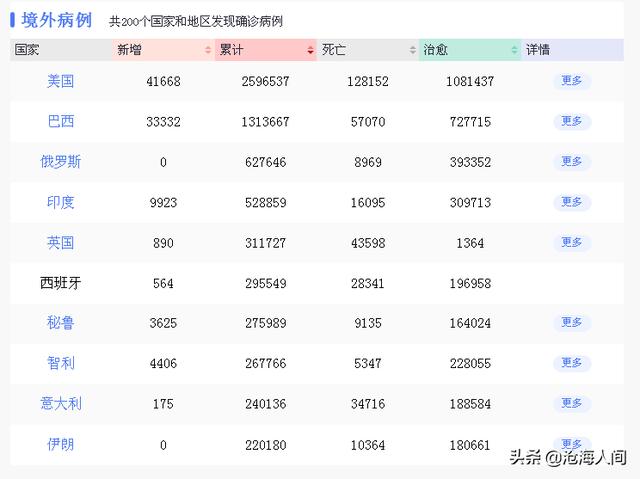The width and height of the screenshot is (640, 479).
Task: Sort by 新增 column arrows
Action: coord(208,50)
